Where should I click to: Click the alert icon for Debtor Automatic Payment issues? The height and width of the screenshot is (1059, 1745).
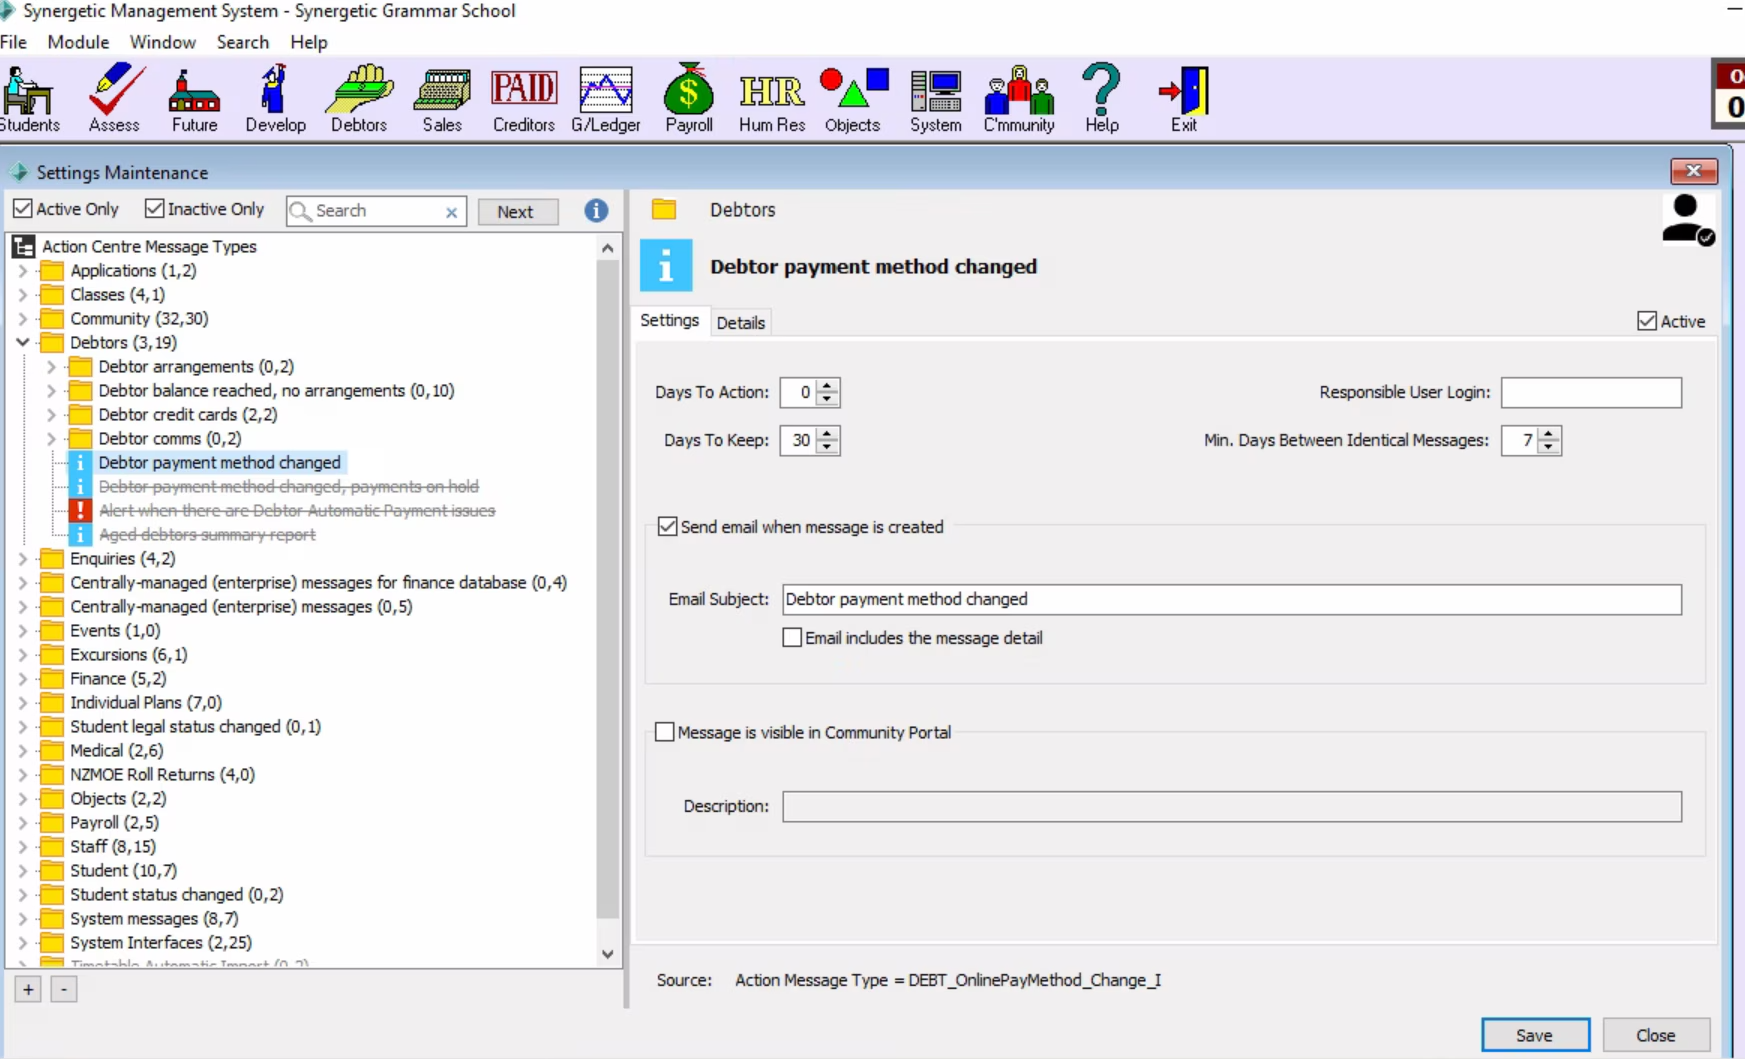[x=80, y=510]
